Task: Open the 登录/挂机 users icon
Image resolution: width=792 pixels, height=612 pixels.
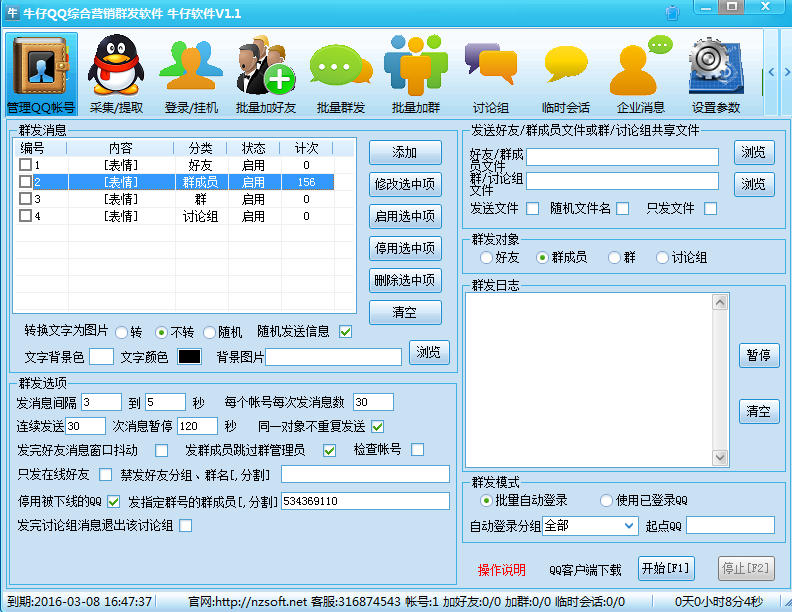Action: pos(191,74)
